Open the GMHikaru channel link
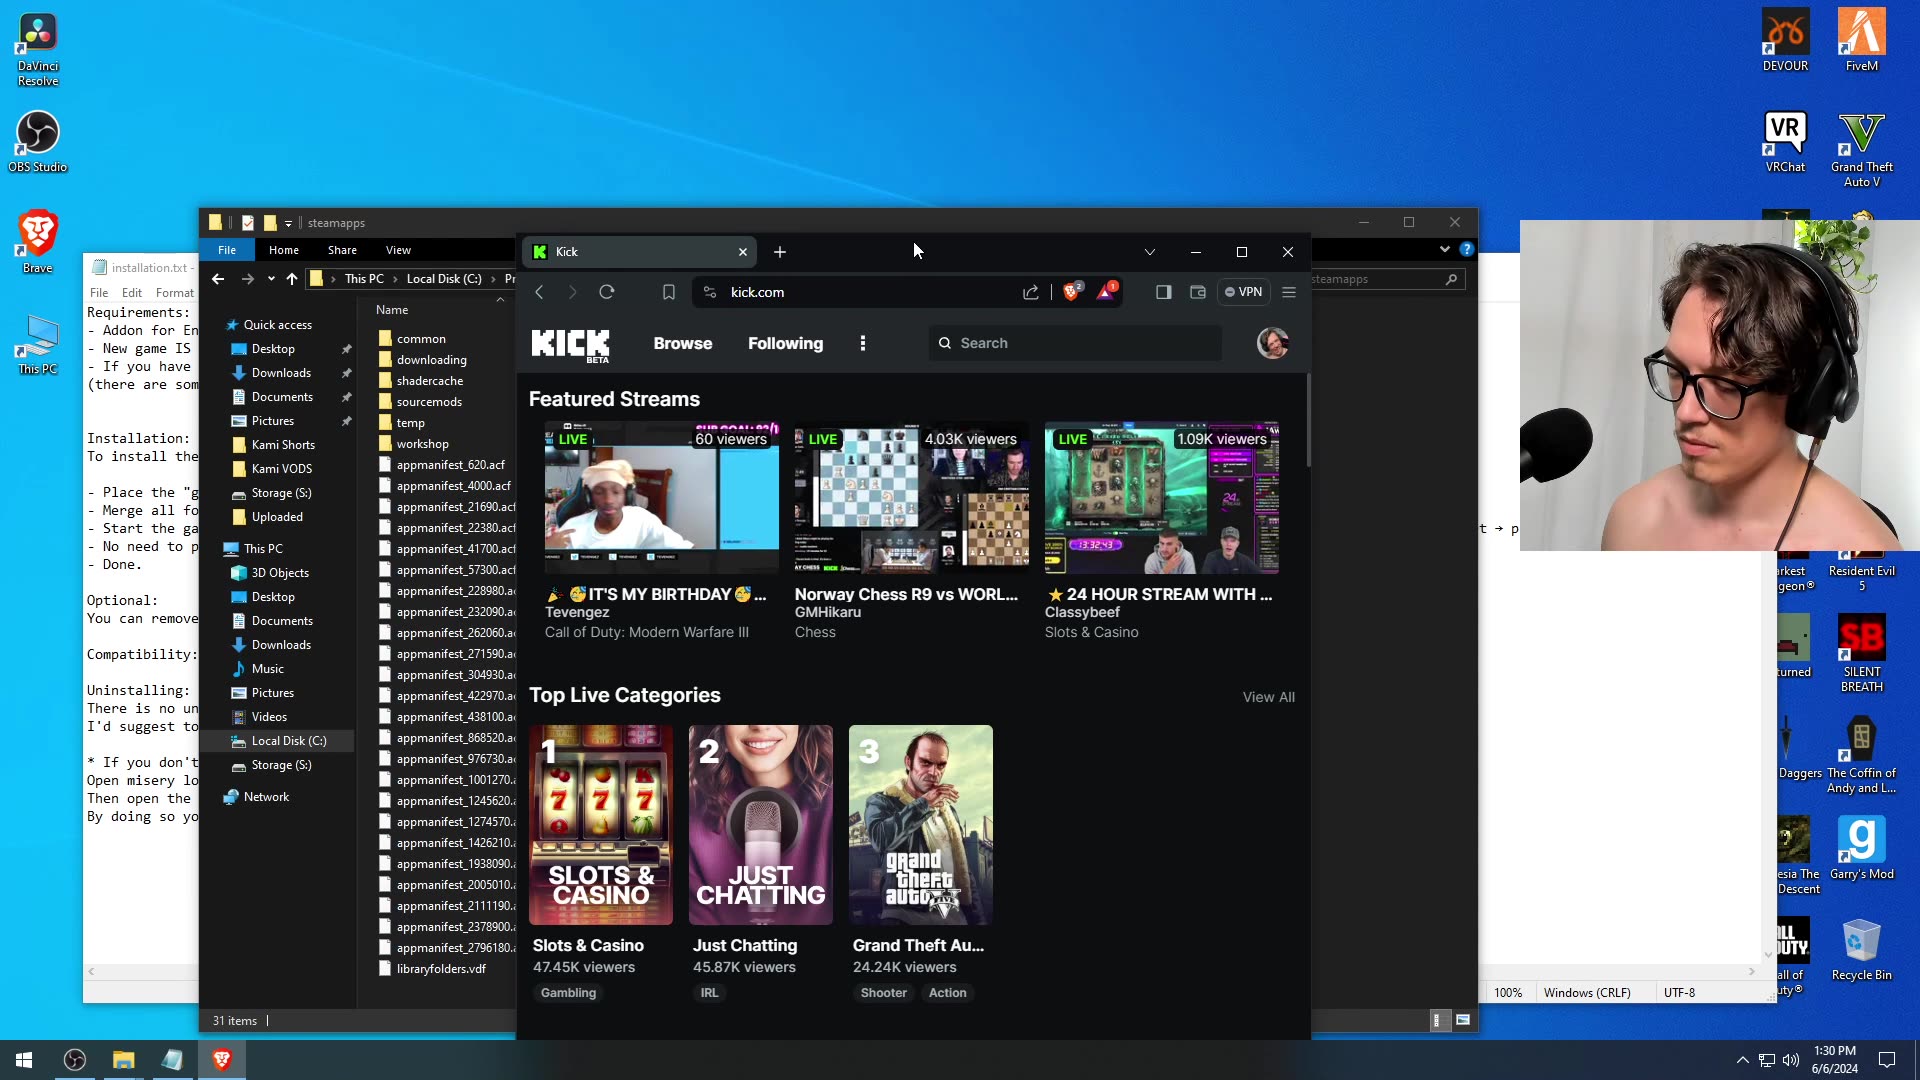Viewport: 1920px width, 1080px height. pos(827,612)
